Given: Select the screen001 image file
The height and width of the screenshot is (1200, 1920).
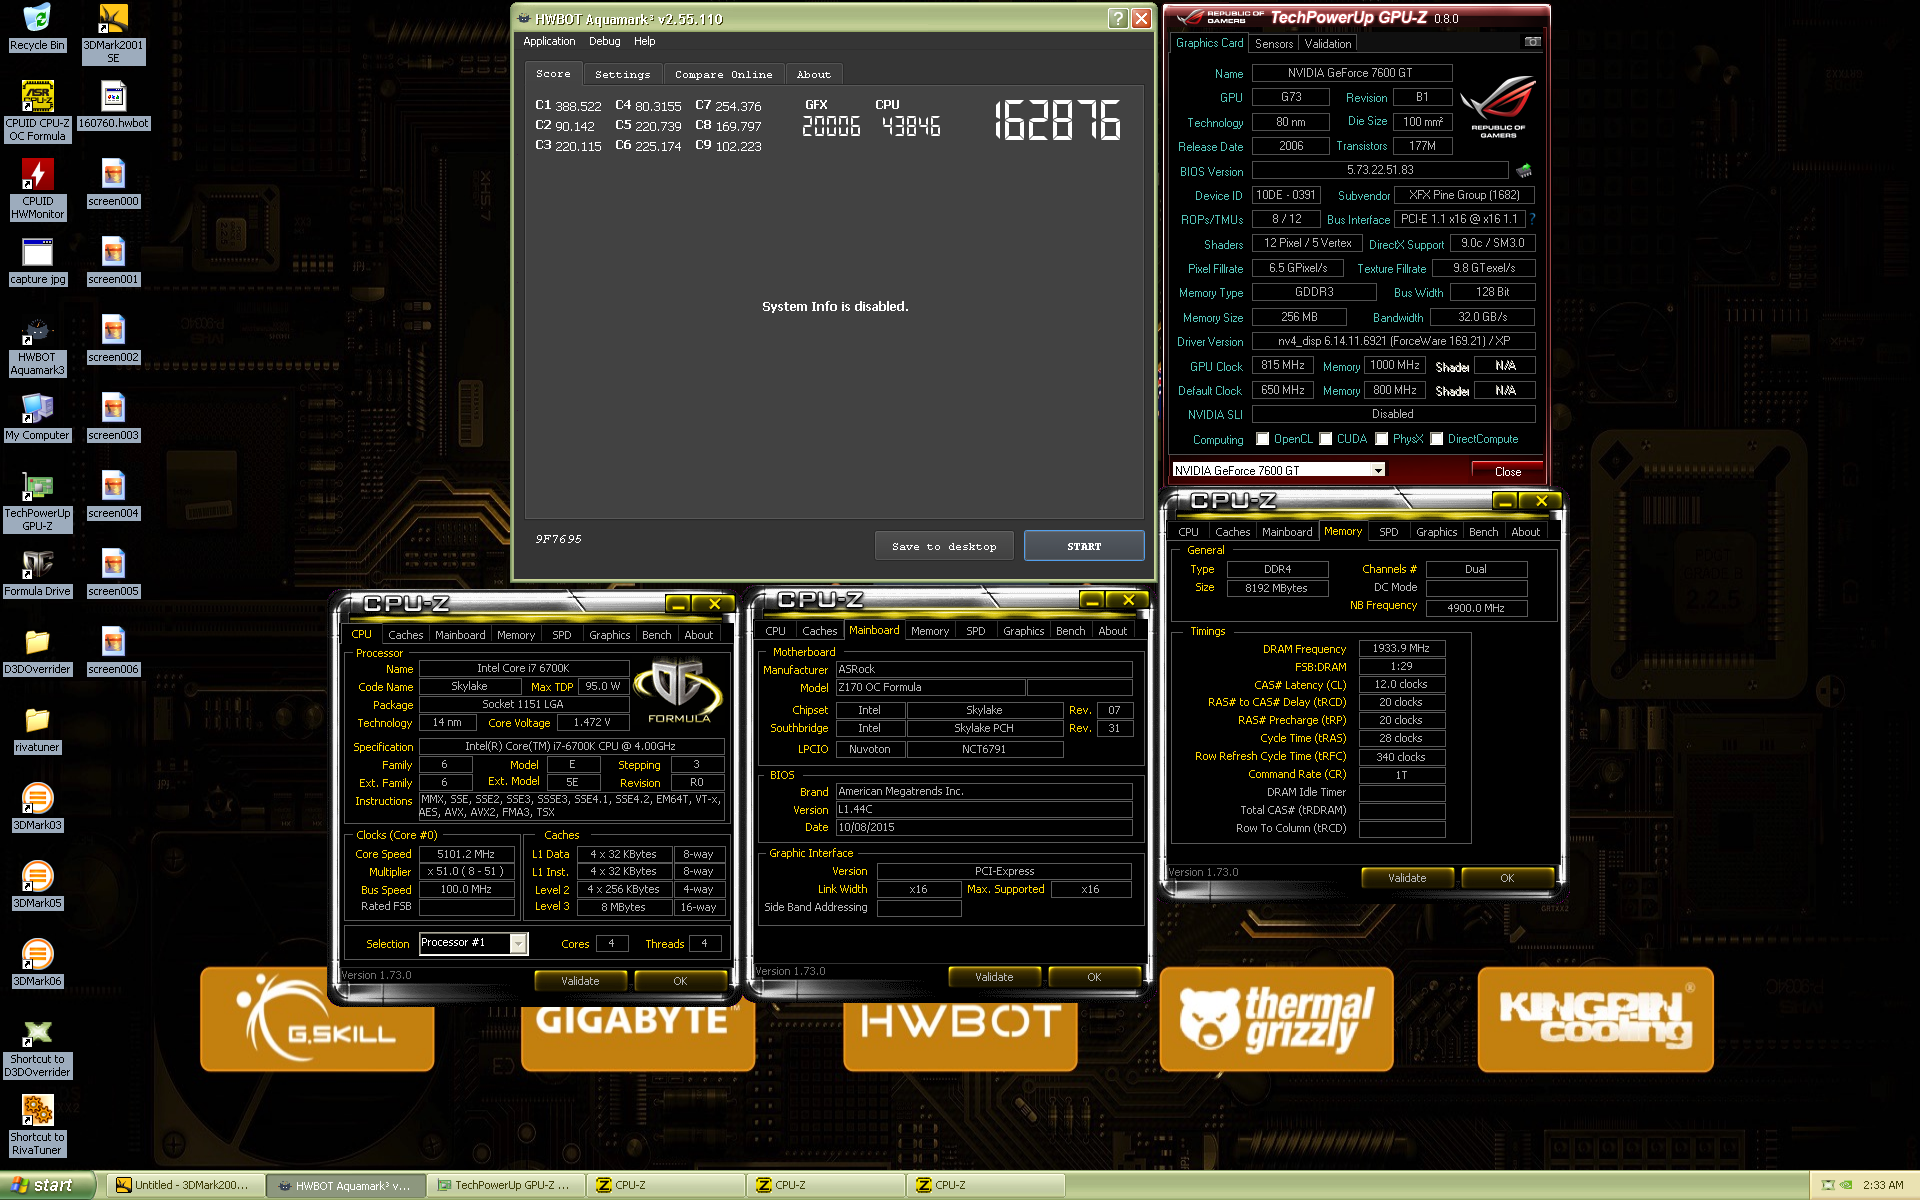Looking at the screenshot, I should click(113, 262).
